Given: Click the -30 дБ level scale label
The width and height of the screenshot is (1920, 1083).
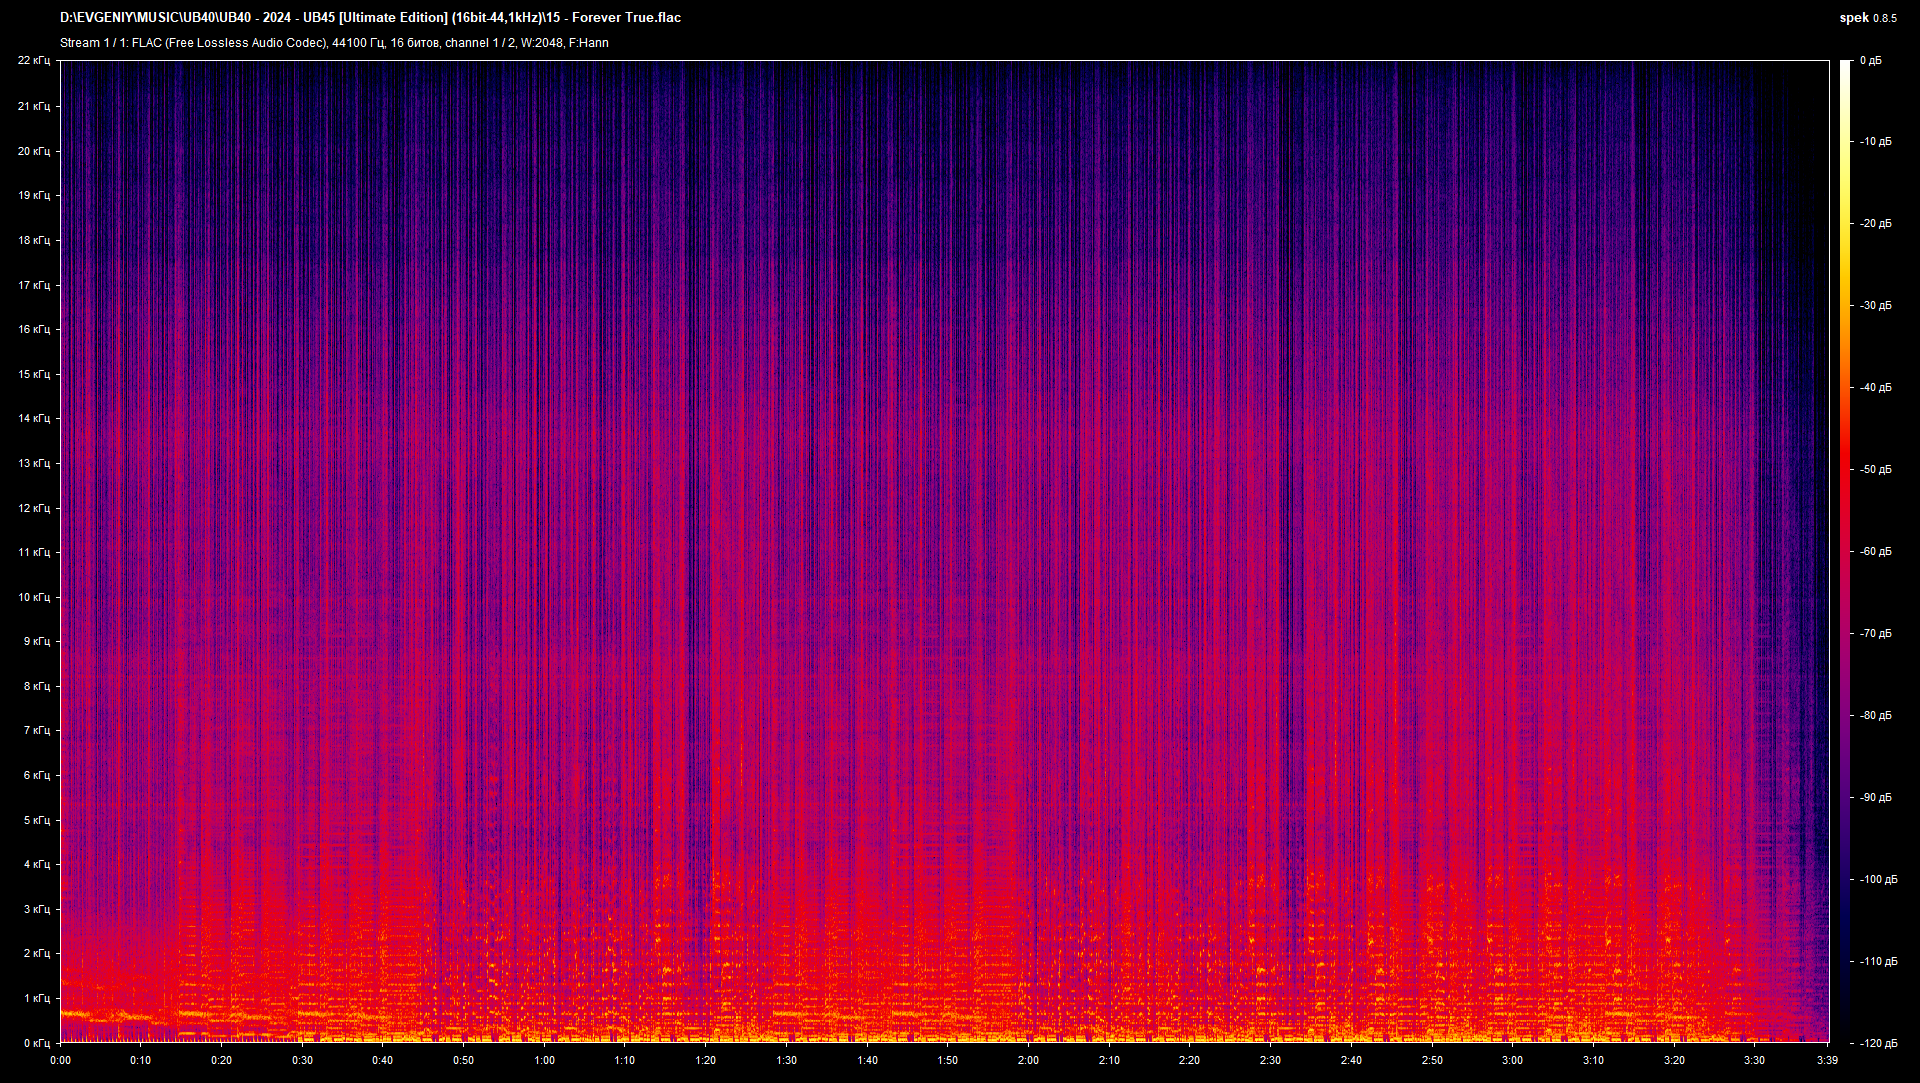Looking at the screenshot, I should click(1876, 306).
